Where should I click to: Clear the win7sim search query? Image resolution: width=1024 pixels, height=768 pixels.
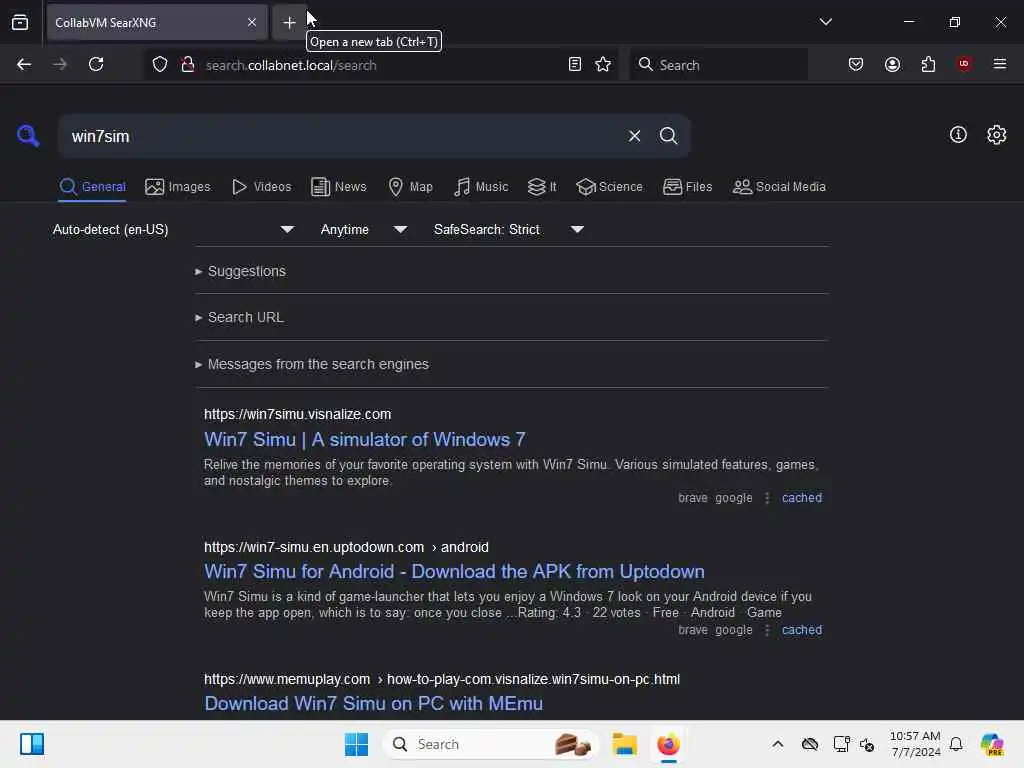[x=634, y=136]
